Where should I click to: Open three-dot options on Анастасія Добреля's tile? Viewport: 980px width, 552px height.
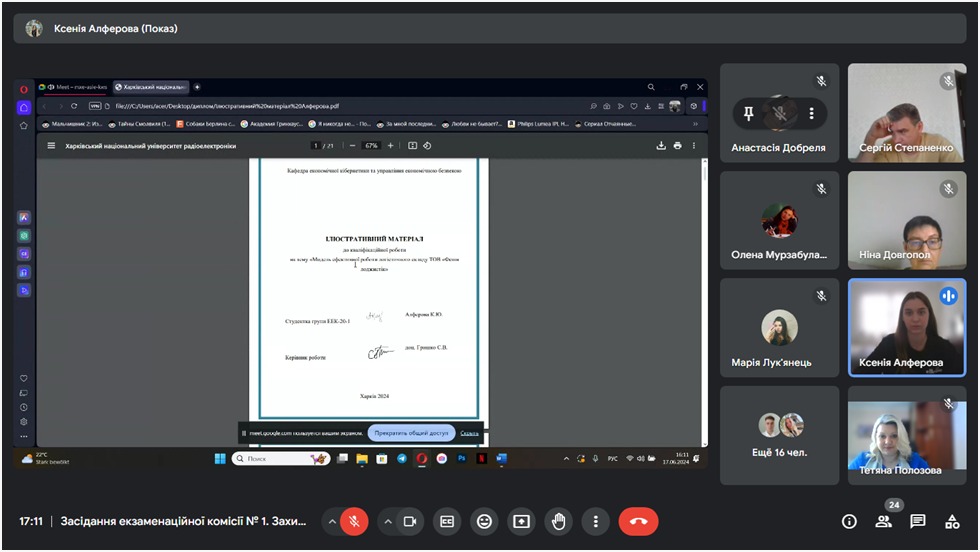pos(811,114)
